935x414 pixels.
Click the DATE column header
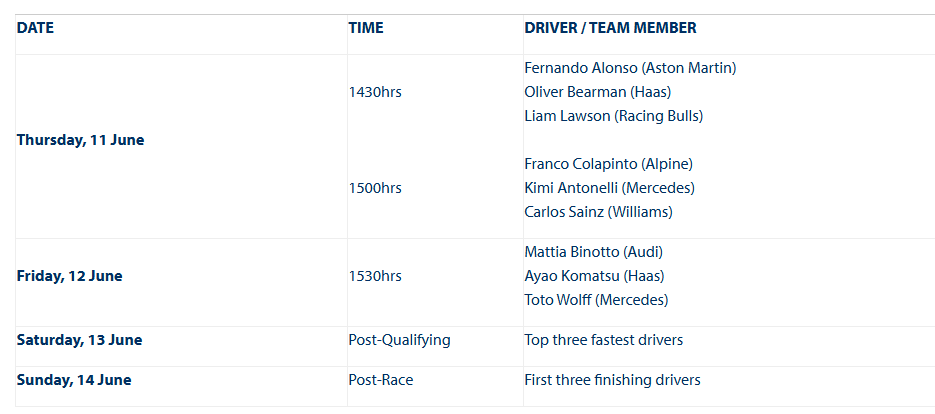pos(35,28)
